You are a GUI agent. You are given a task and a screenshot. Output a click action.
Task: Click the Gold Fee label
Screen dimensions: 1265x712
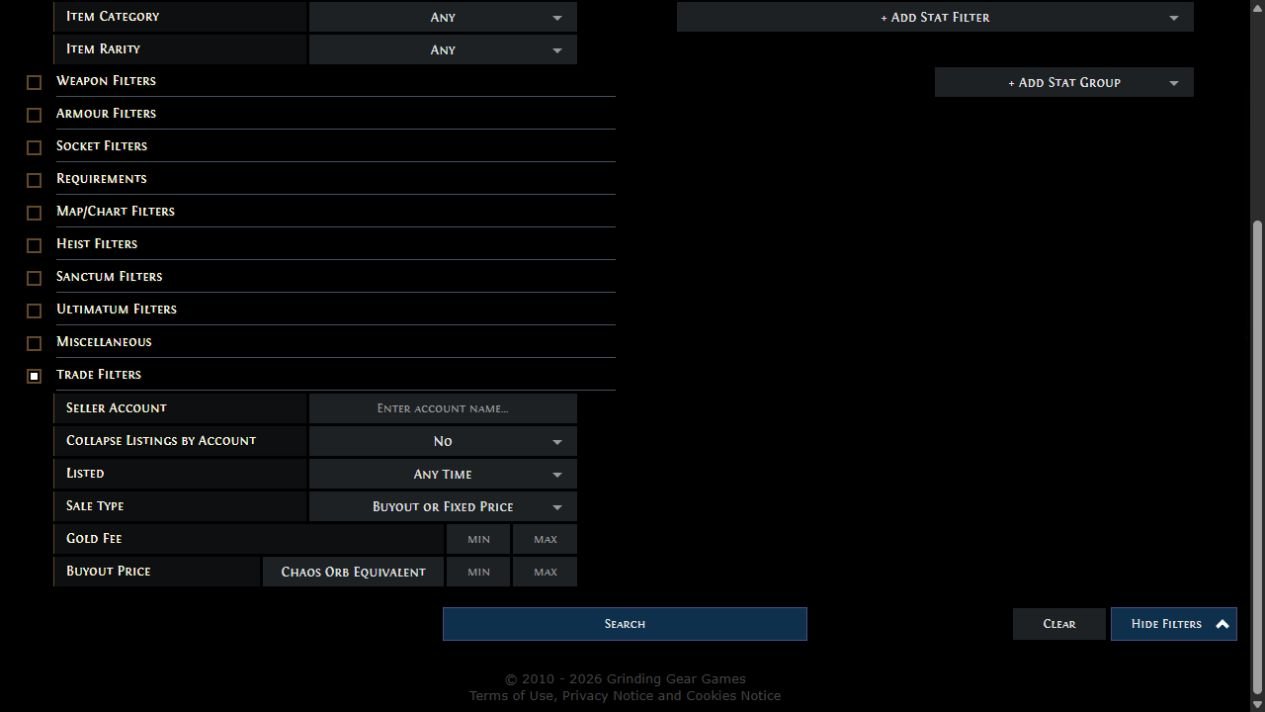(x=94, y=538)
